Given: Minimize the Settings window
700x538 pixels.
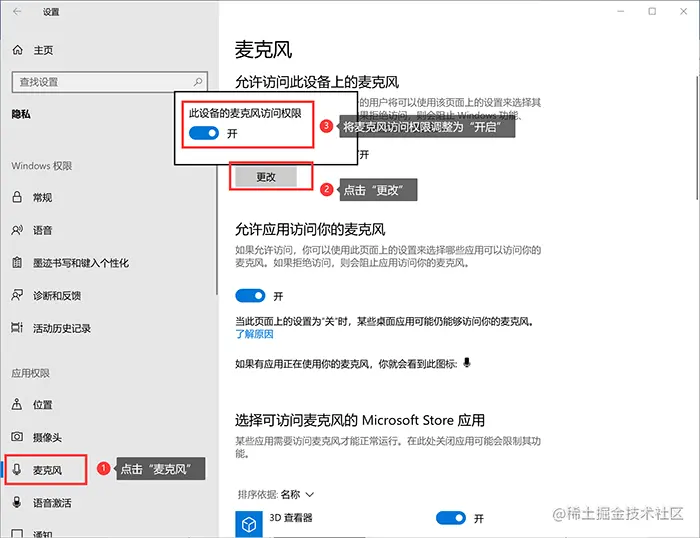Looking at the screenshot, I should (x=621, y=11).
